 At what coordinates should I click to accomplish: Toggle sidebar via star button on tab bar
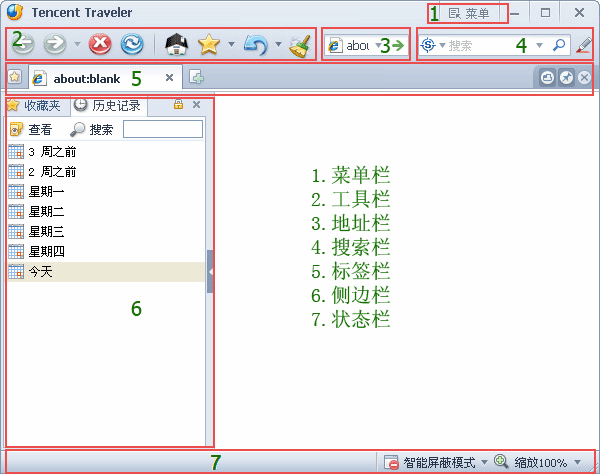[x=15, y=77]
